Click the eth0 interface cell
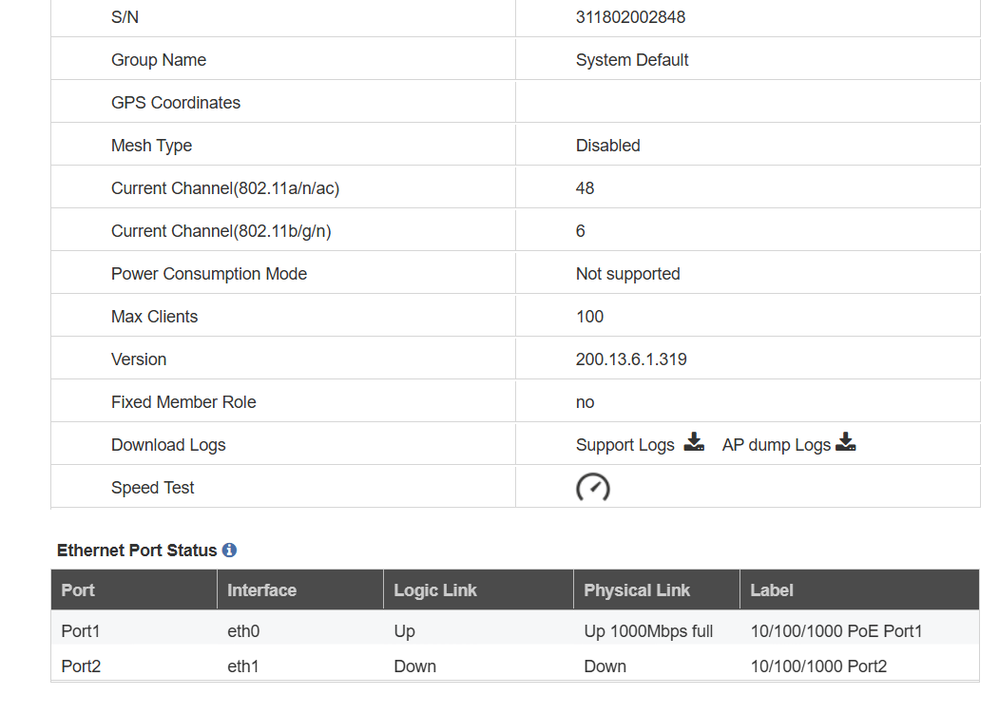This screenshot has height=718, width=999. (243, 631)
